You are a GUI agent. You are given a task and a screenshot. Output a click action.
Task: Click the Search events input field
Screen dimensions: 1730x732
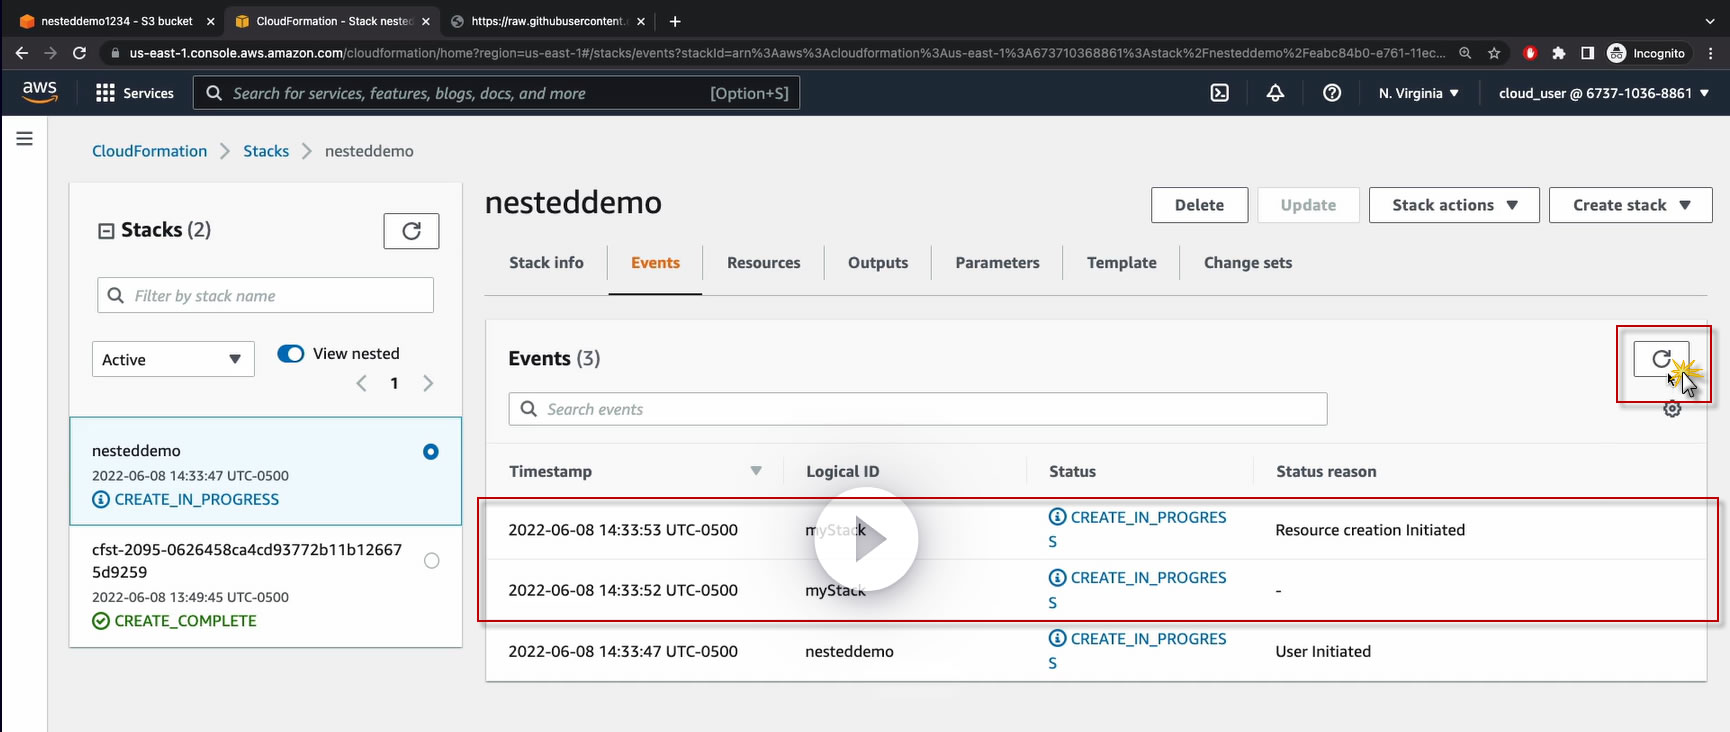(917, 409)
